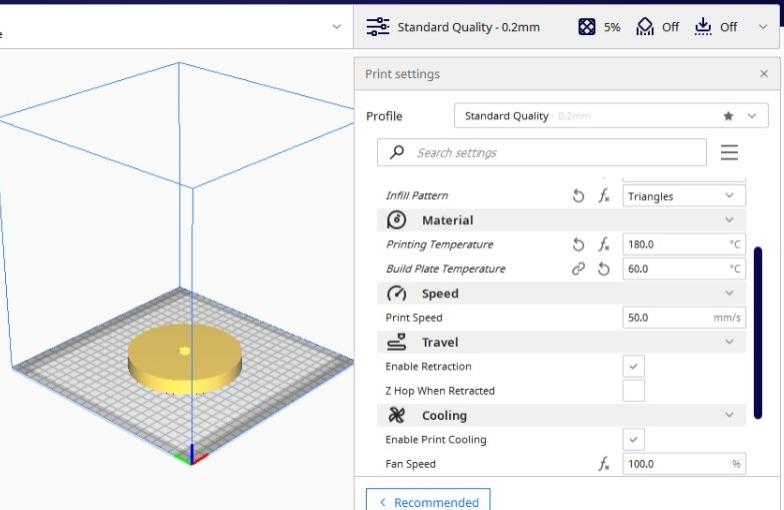
Task: Click the search magnifier icon
Action: 397,152
